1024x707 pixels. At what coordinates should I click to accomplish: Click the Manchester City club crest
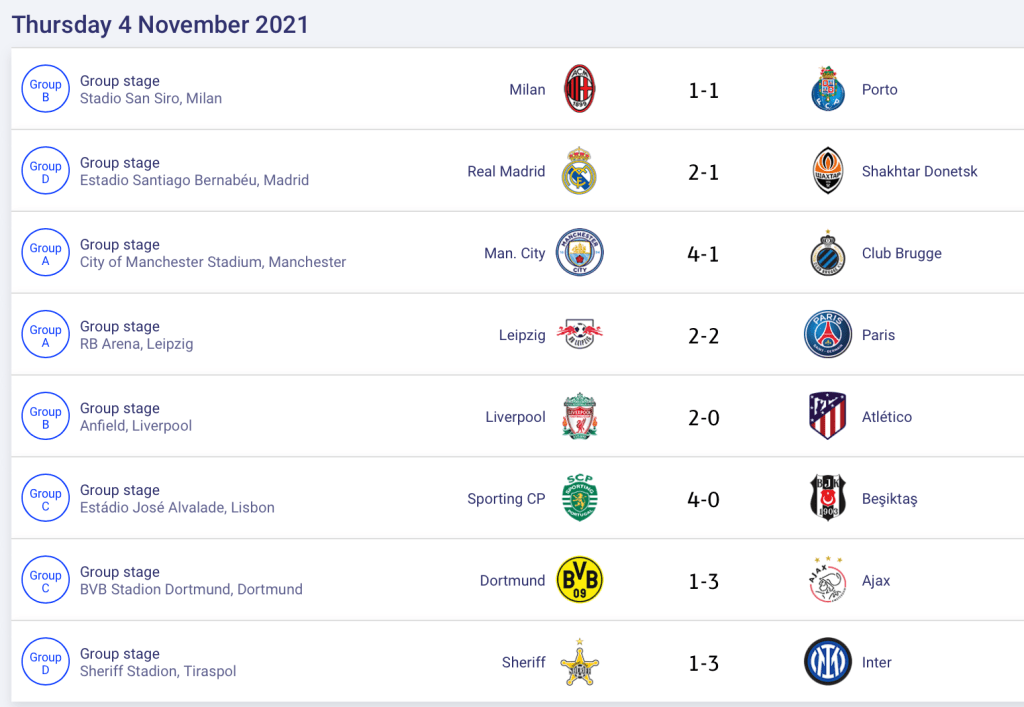(580, 253)
